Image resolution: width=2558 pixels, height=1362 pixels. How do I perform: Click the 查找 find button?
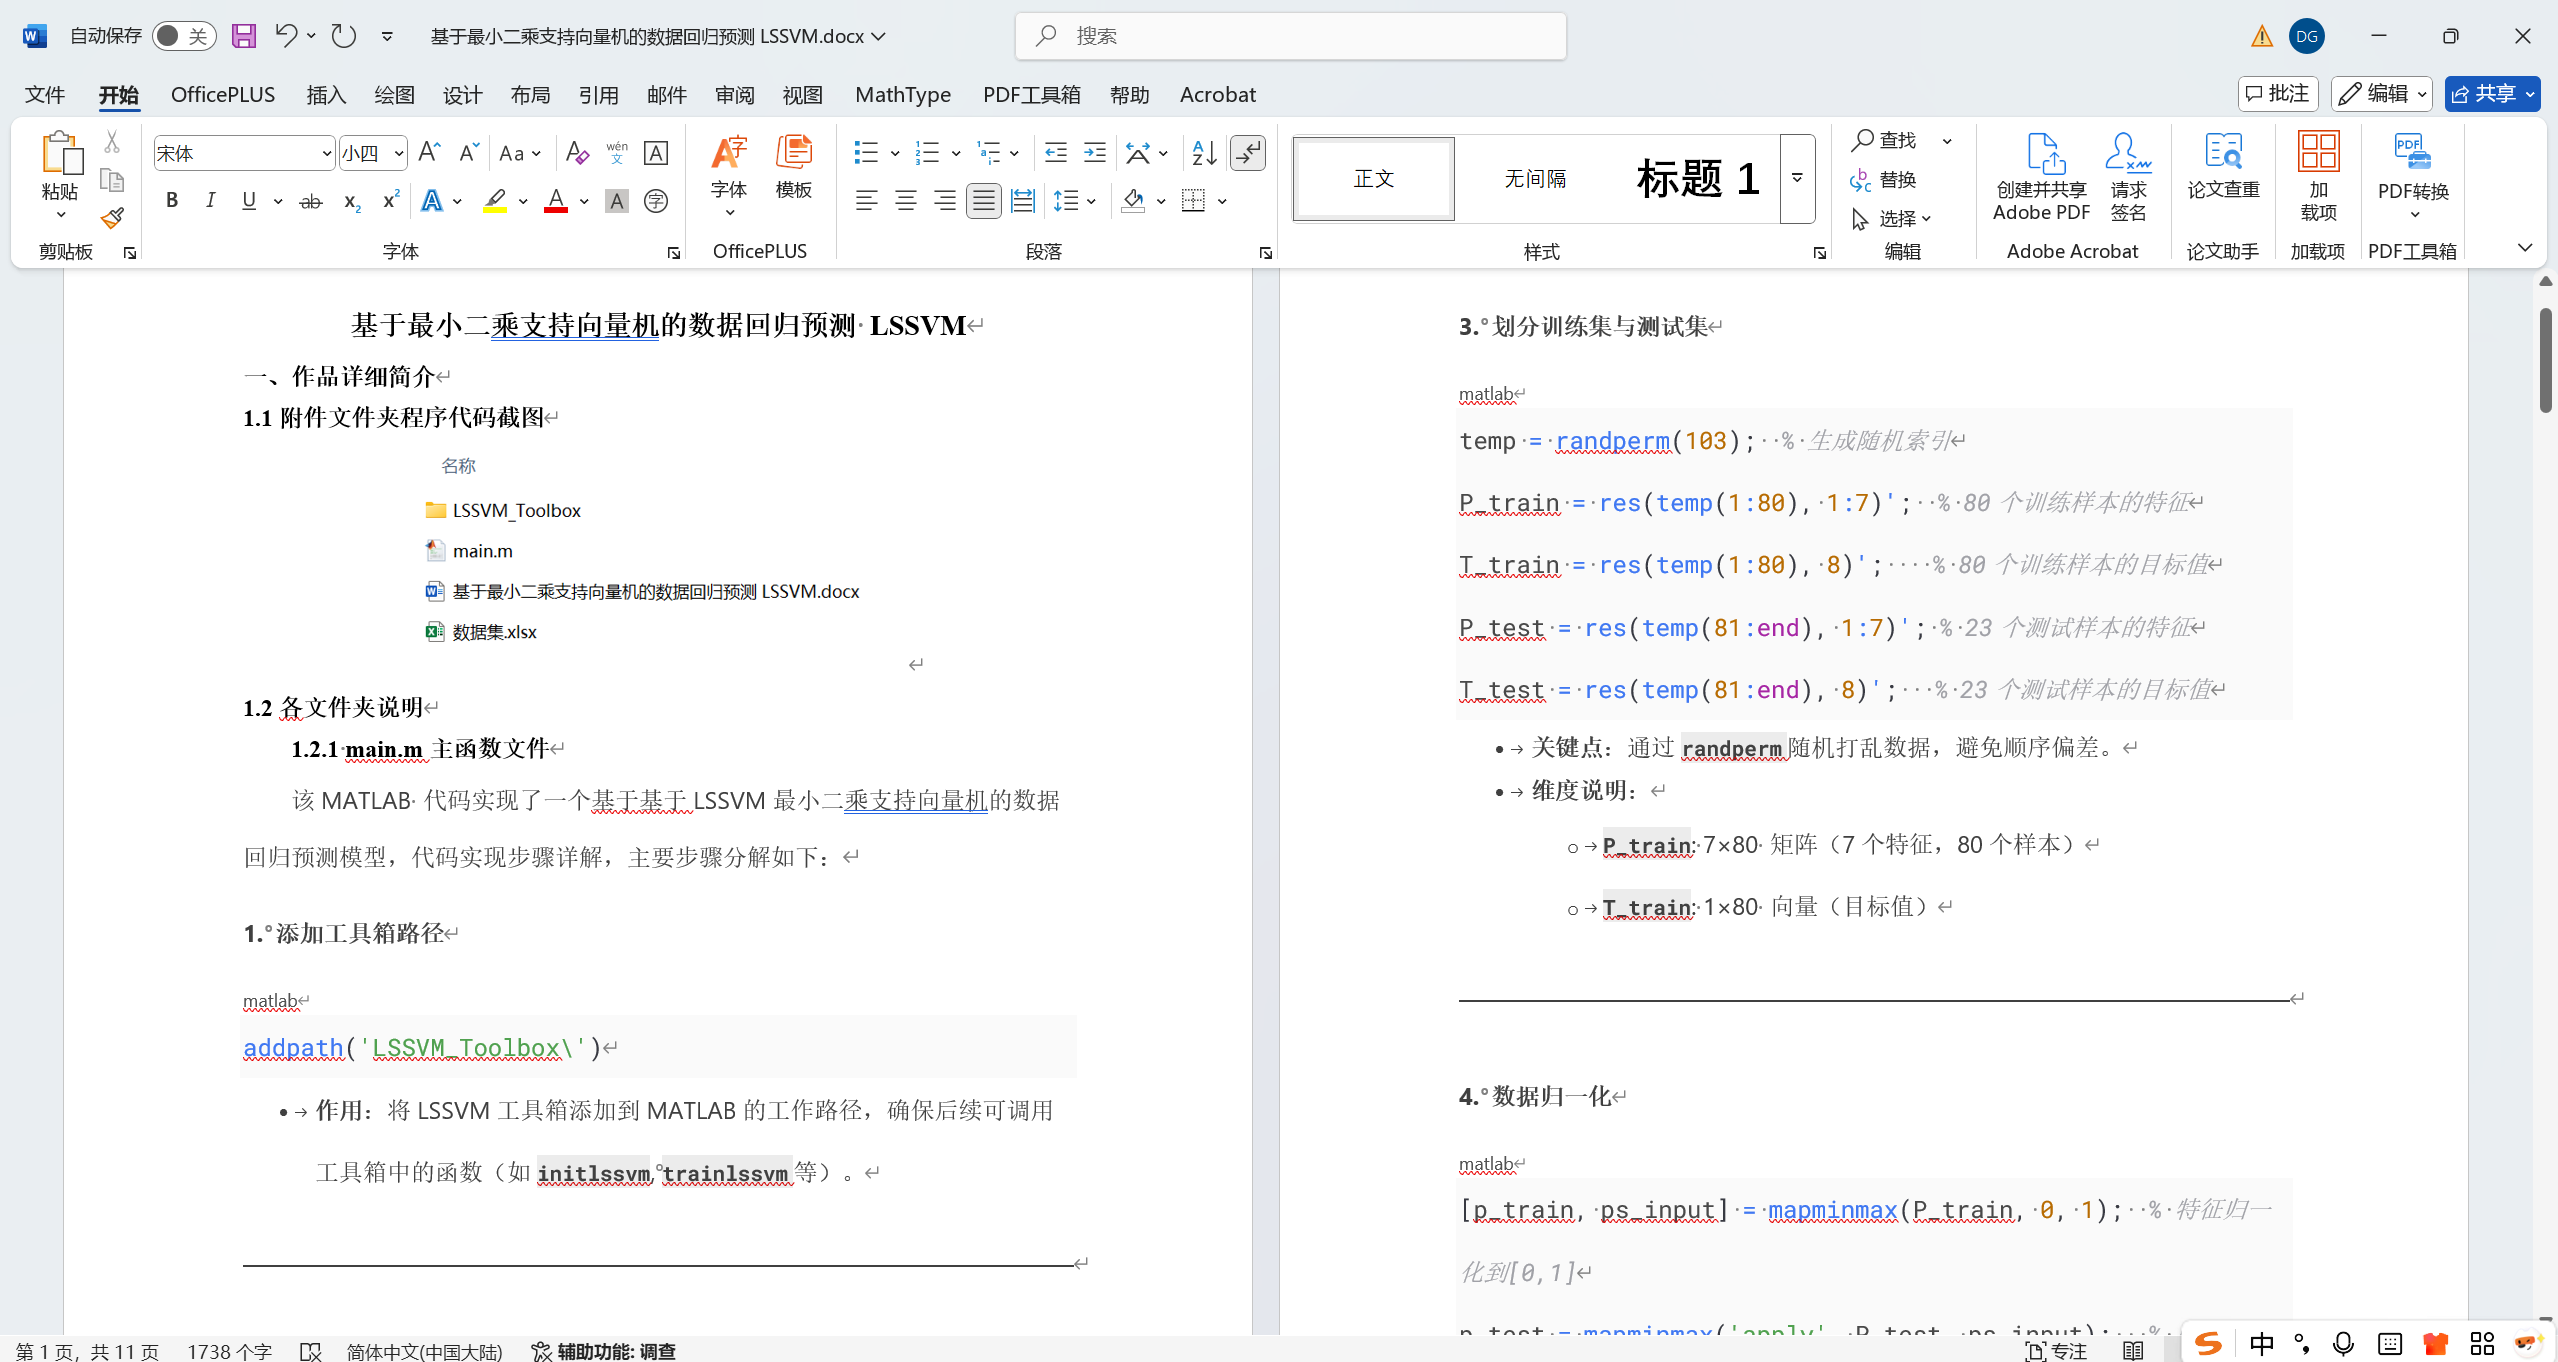click(1886, 140)
